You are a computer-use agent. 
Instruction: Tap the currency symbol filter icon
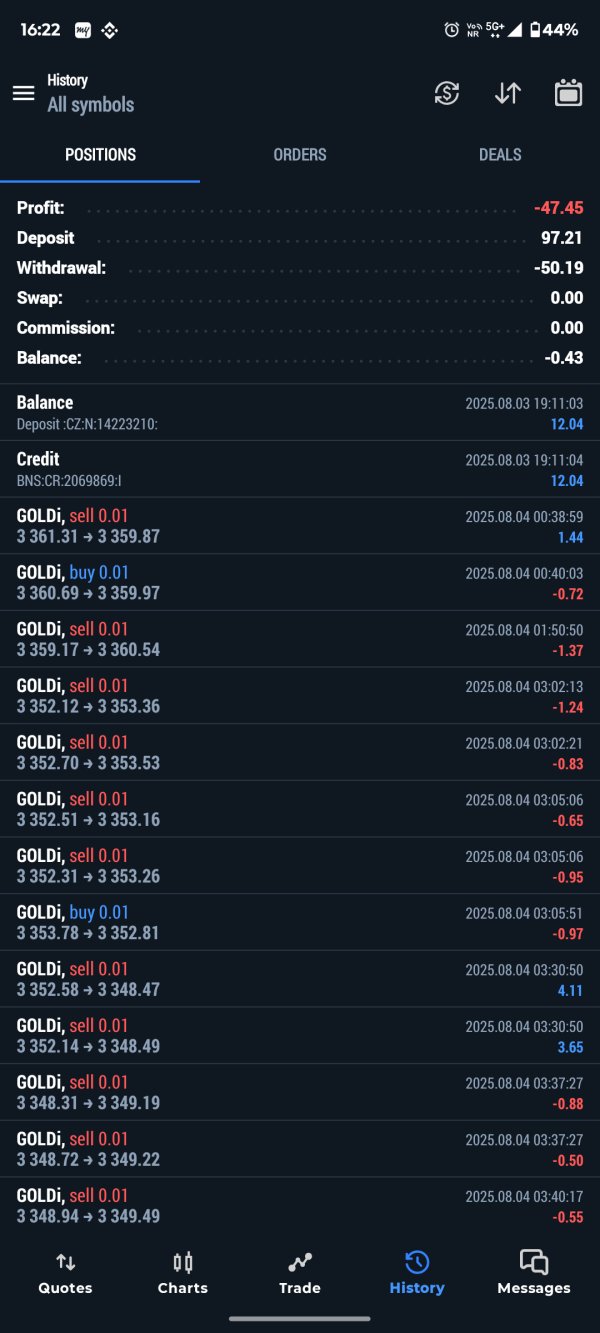click(x=447, y=93)
